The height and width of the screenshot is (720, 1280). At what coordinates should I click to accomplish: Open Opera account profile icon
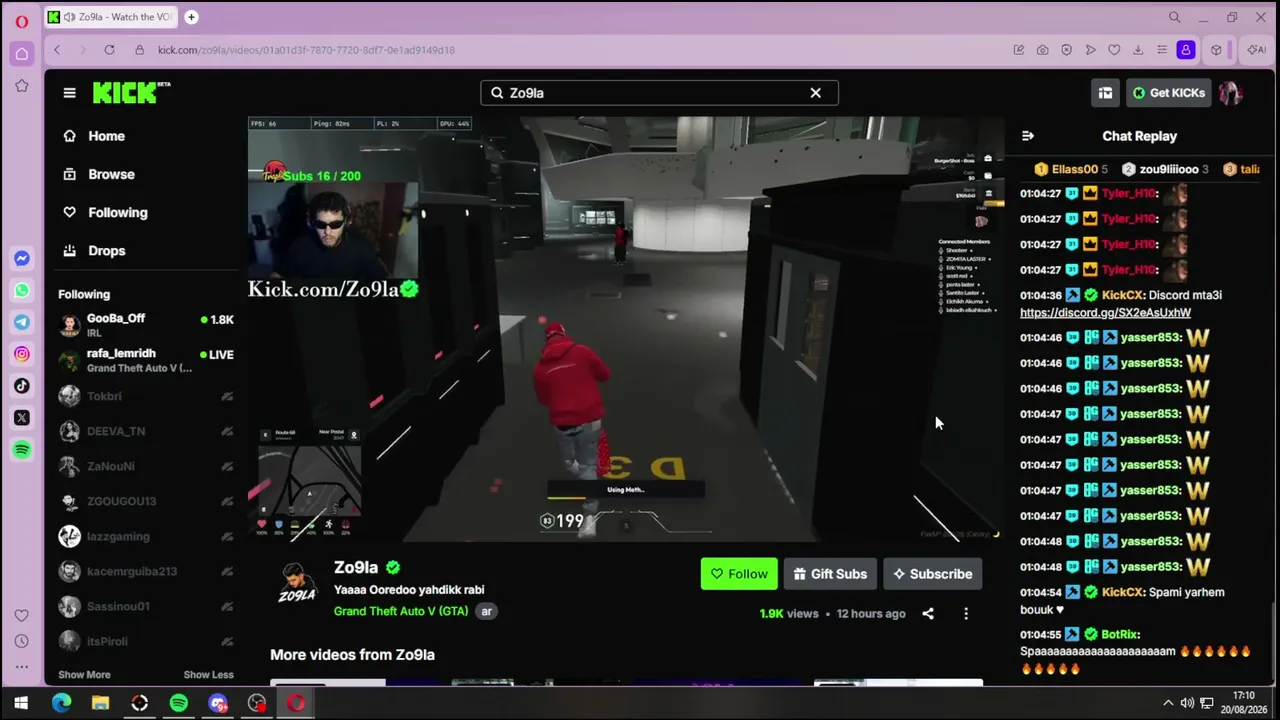pos(1186,50)
